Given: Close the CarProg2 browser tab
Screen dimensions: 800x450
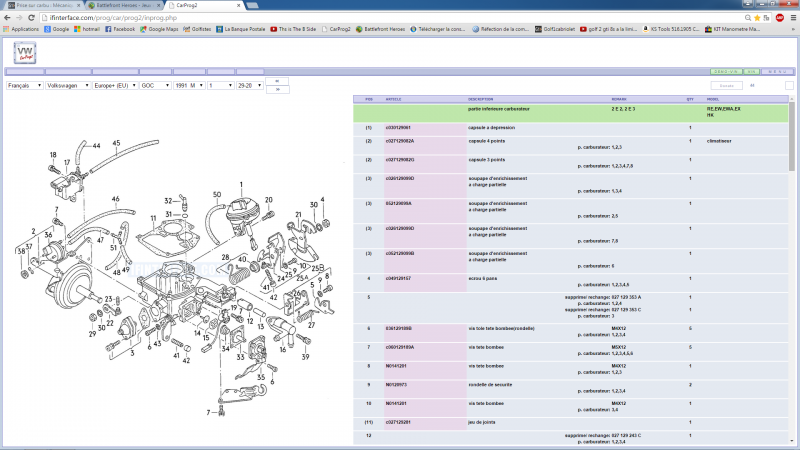Looking at the screenshot, I should click(x=238, y=6).
